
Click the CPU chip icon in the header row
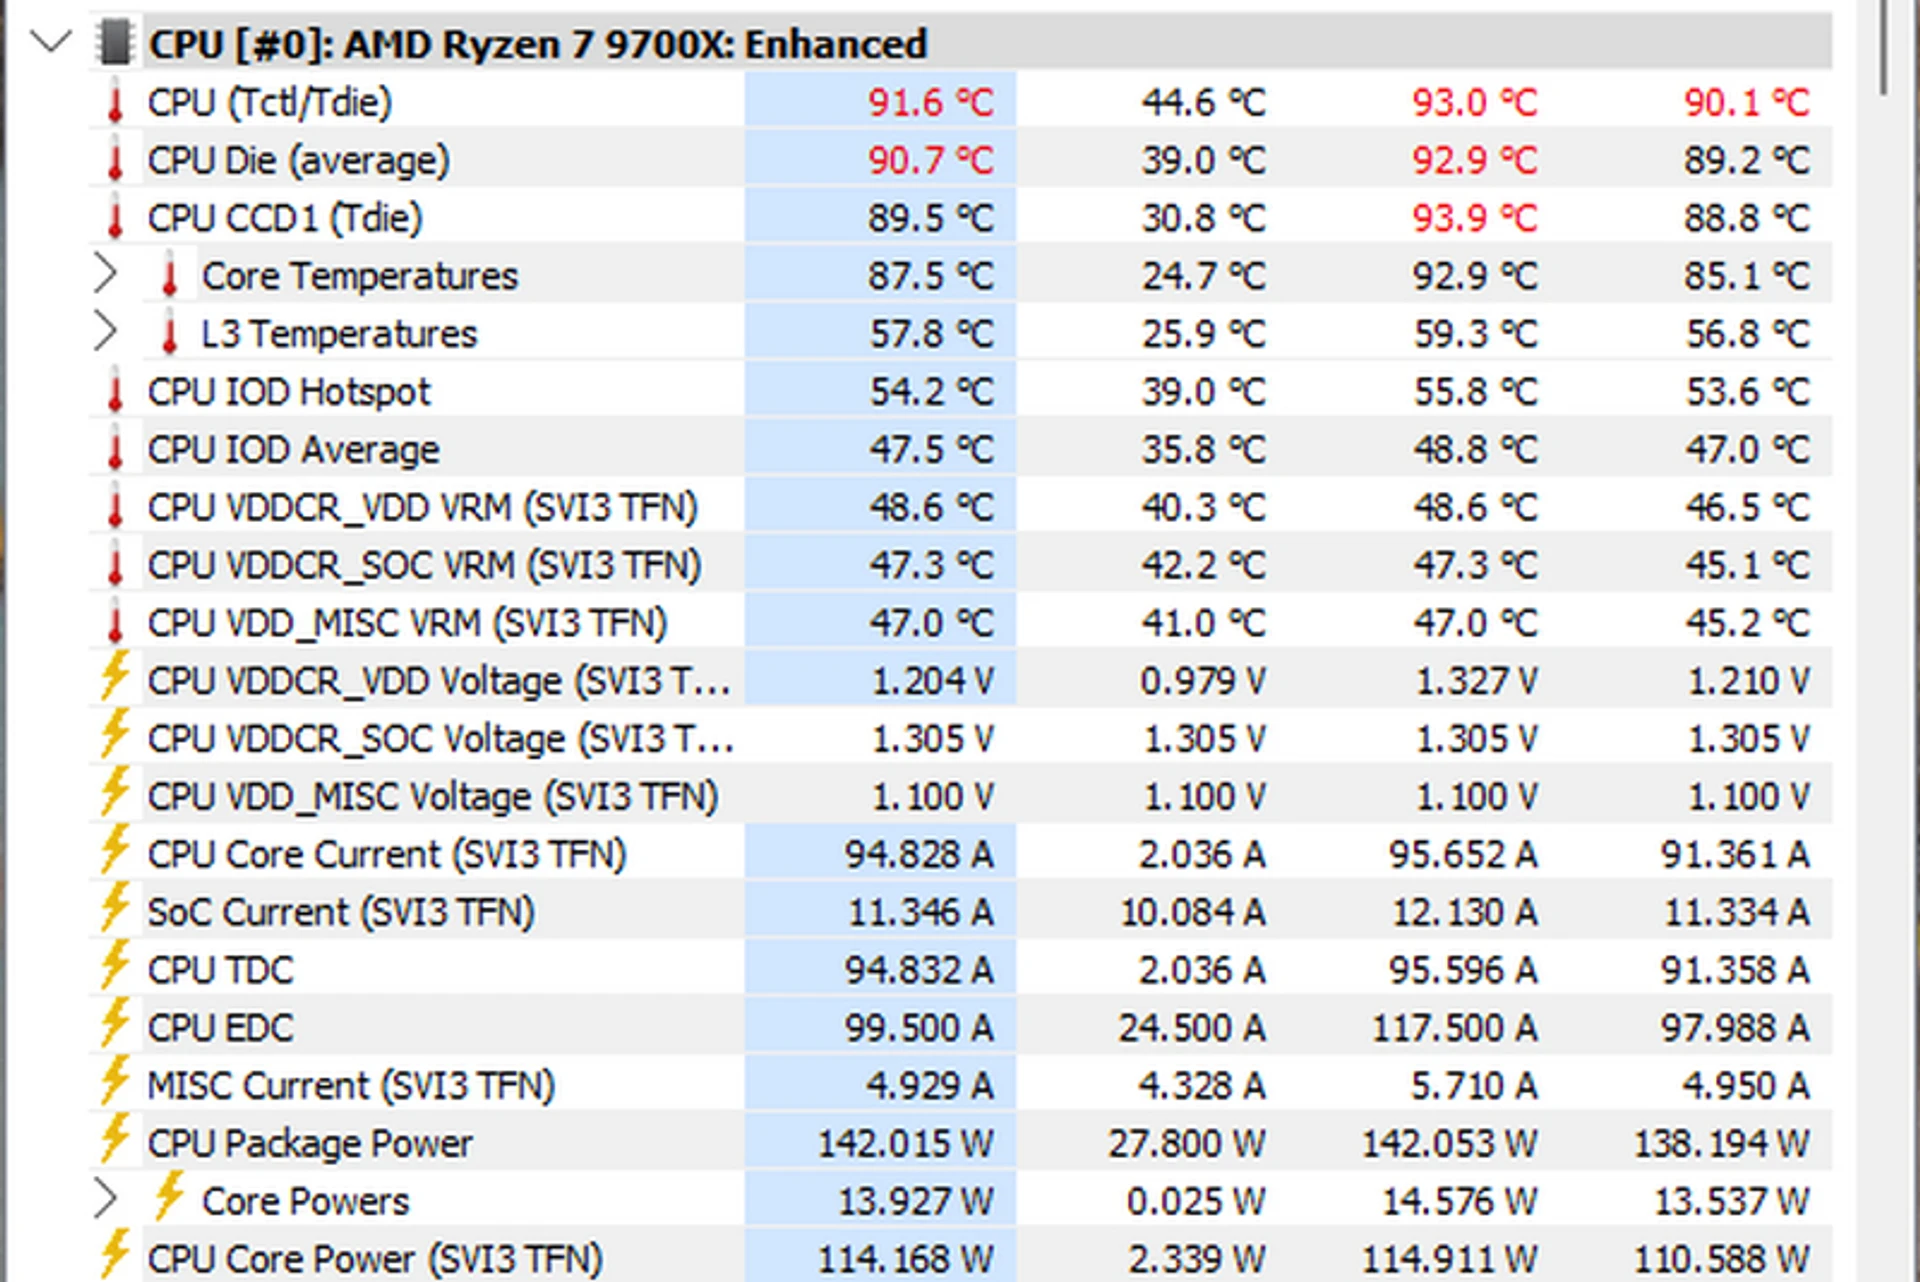click(115, 43)
